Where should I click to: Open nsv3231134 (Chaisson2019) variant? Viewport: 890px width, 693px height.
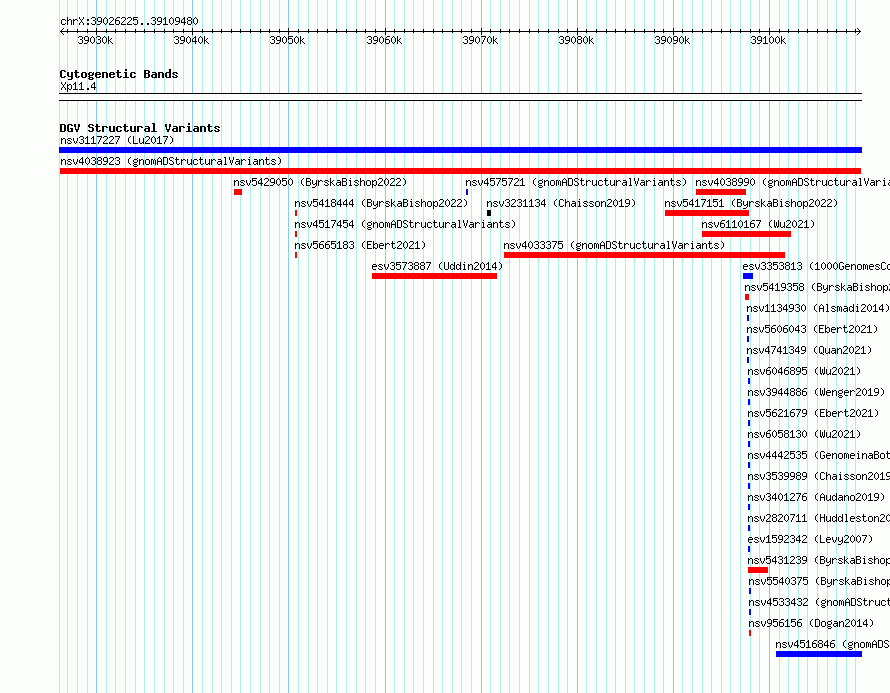561,203
